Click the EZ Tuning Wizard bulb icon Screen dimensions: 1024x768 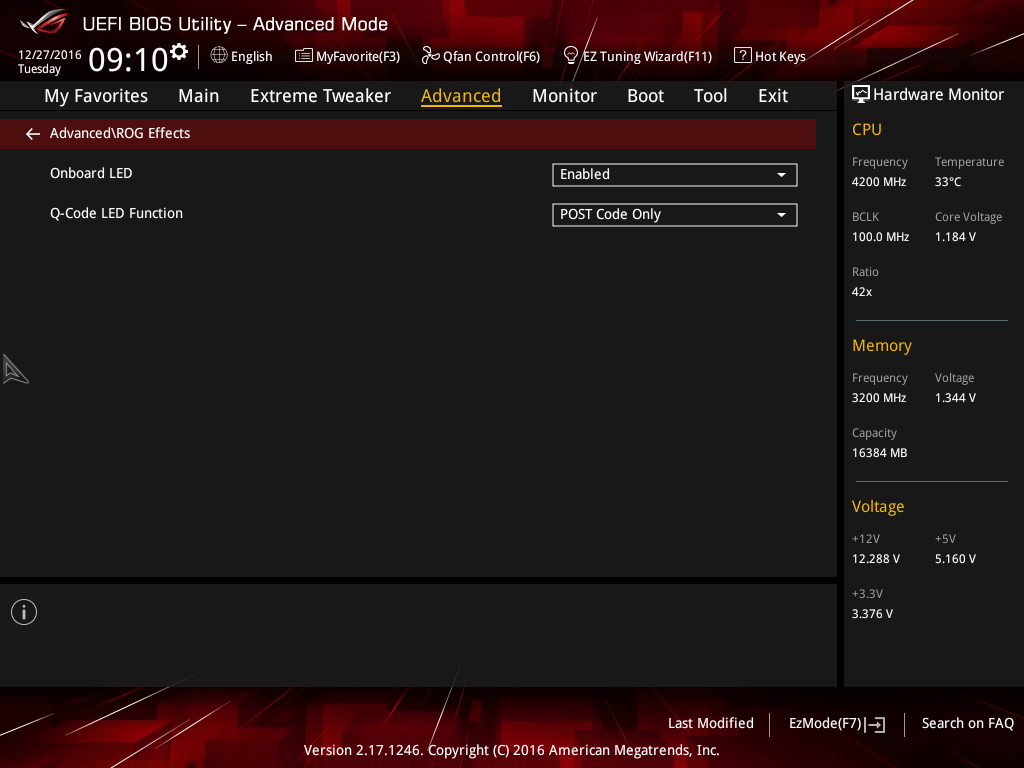570,56
